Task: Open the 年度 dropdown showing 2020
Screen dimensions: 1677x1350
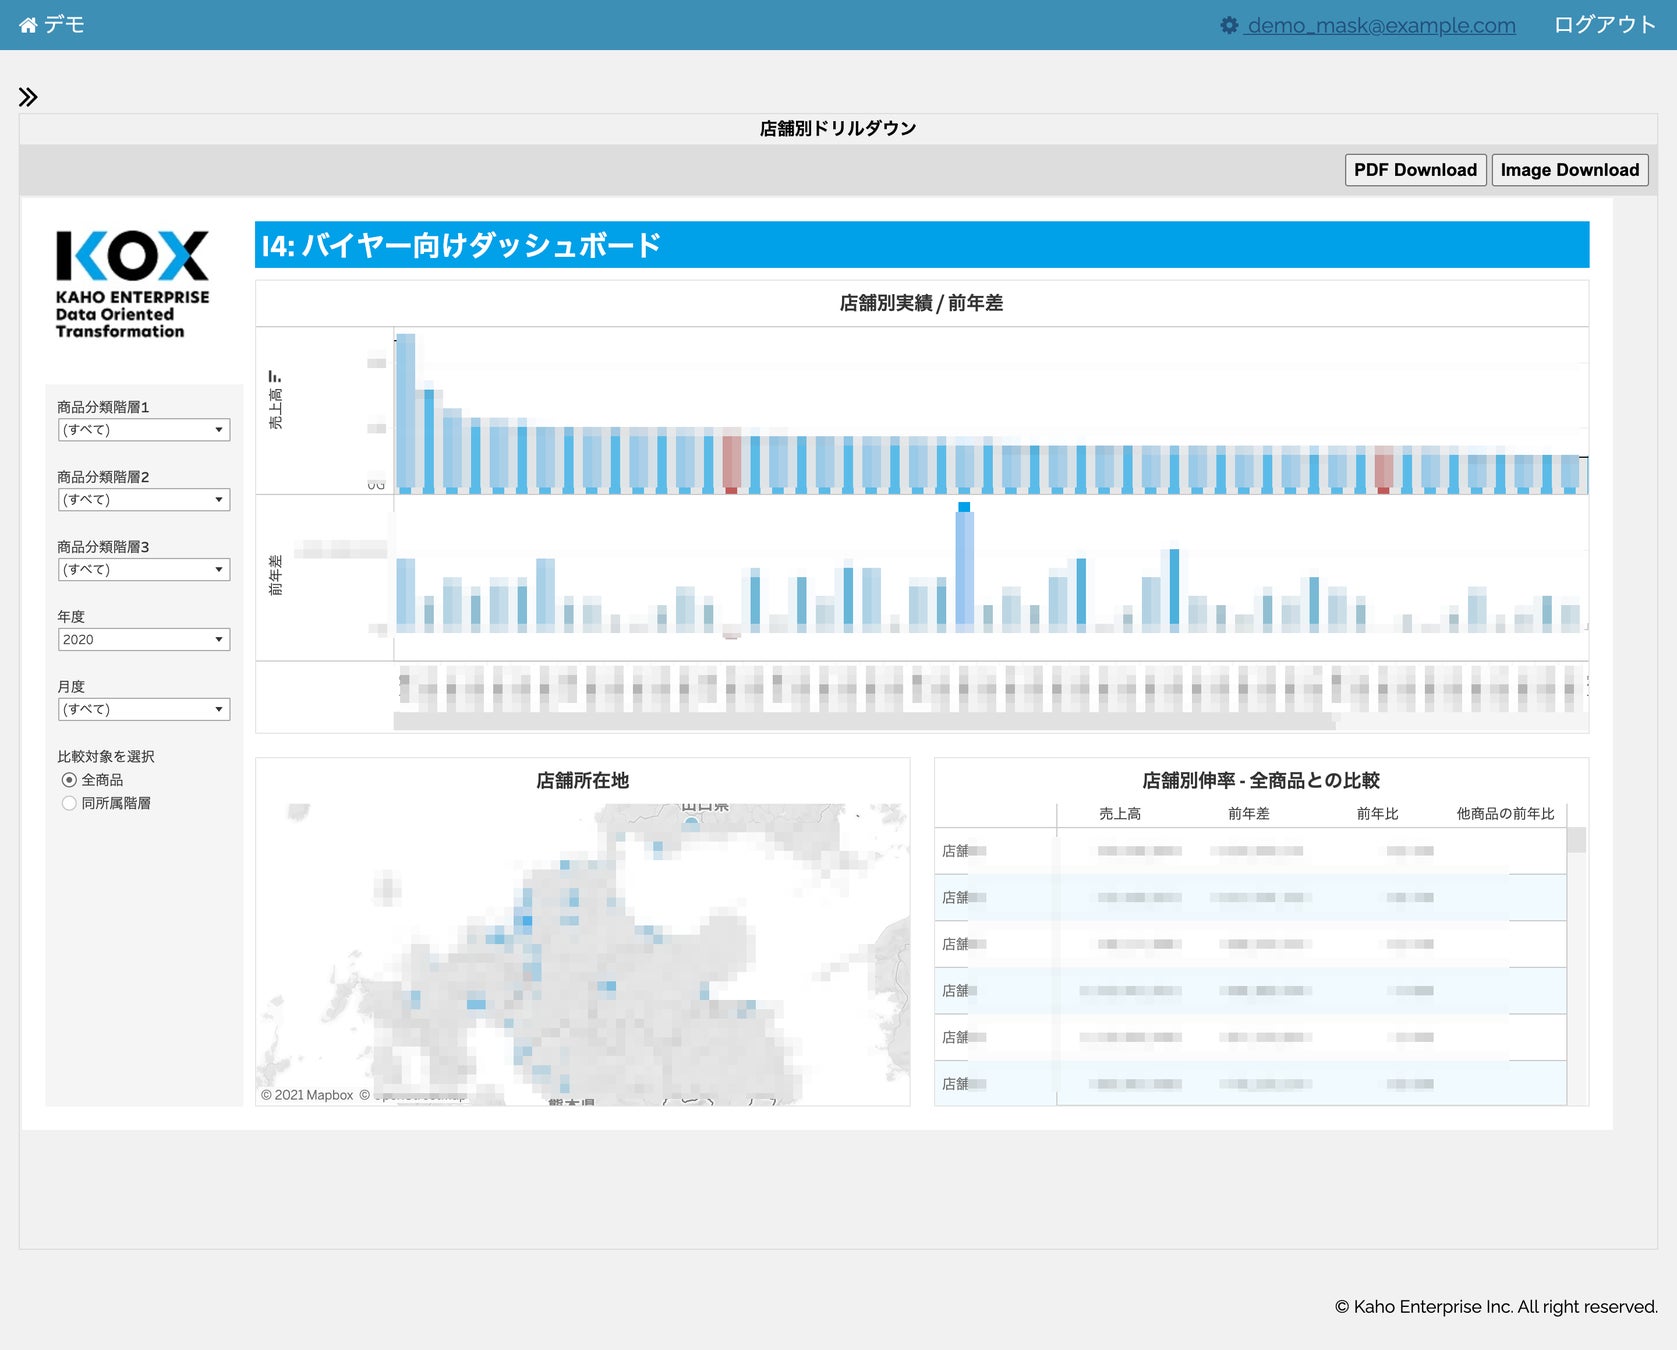Action: tap(143, 640)
